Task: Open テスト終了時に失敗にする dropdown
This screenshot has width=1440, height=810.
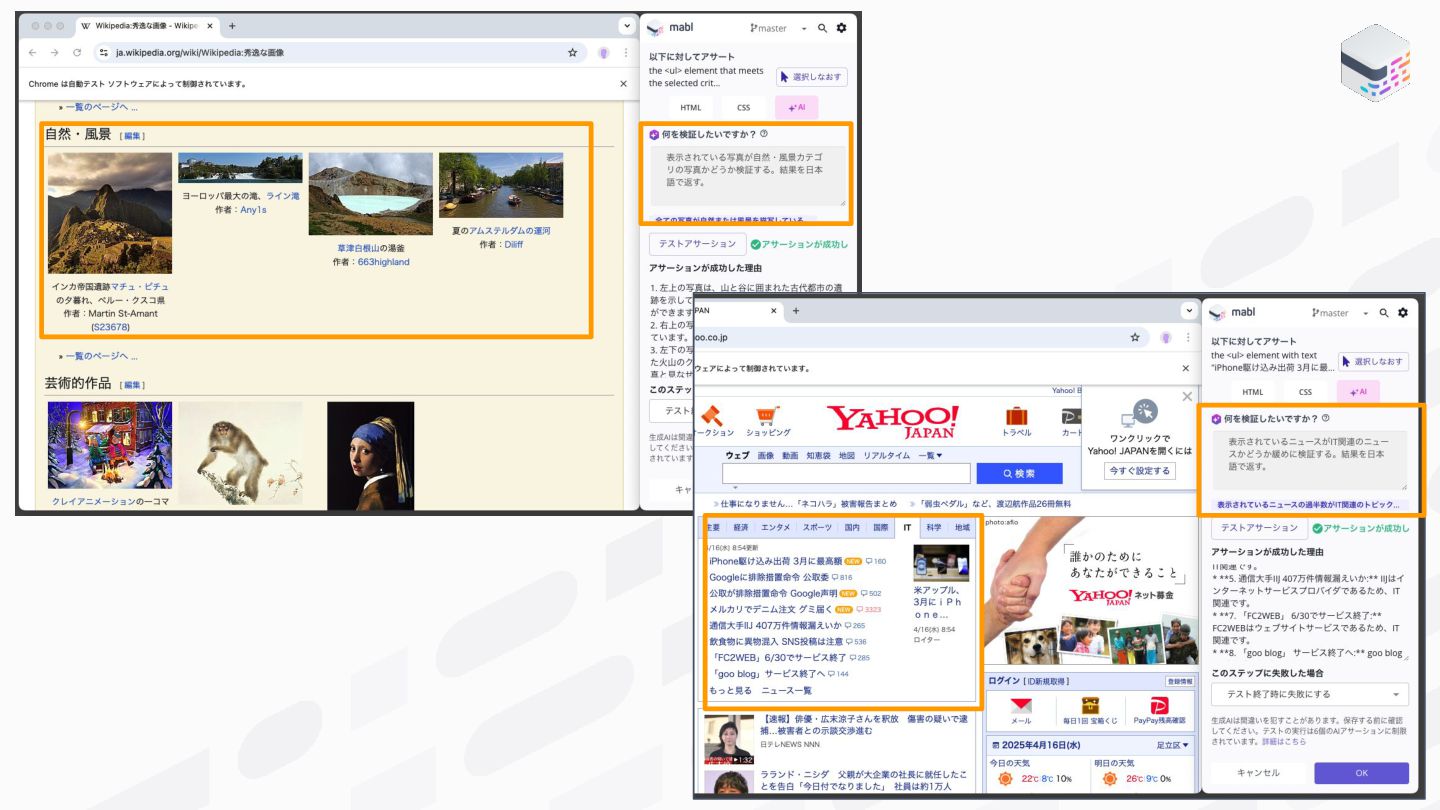Action: click(1310, 694)
